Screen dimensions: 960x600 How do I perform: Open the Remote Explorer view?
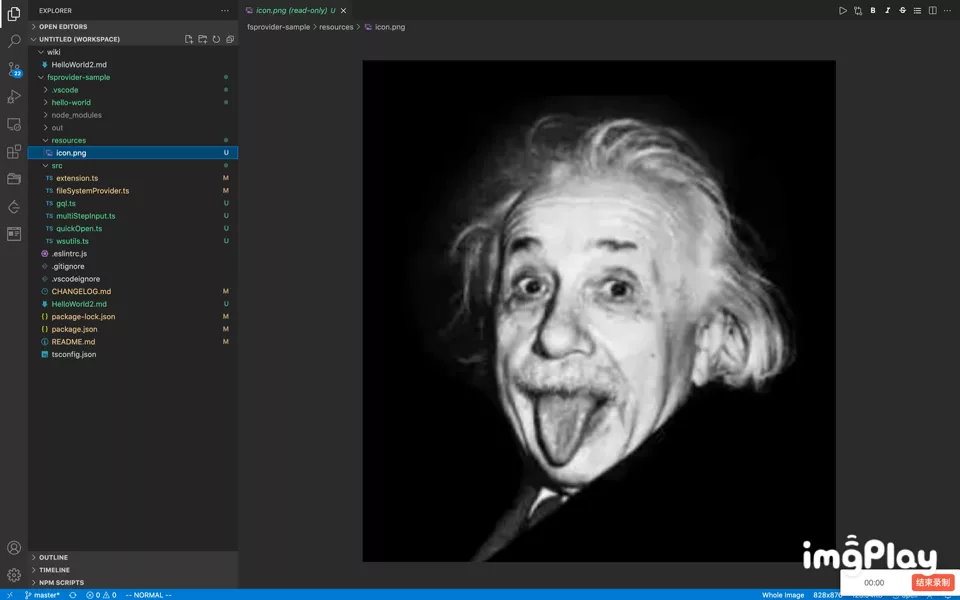coord(13,124)
